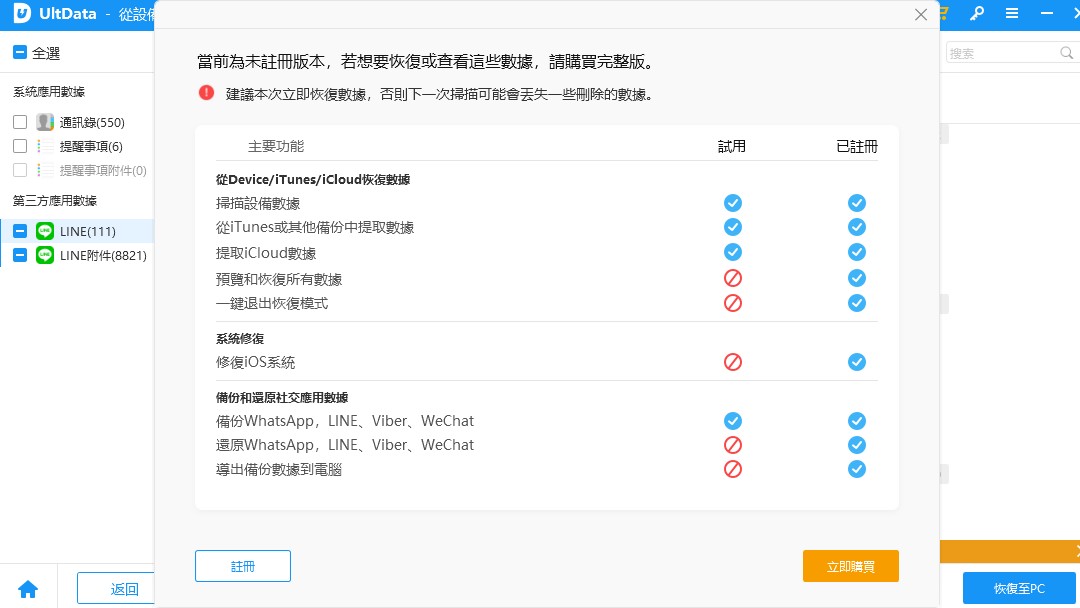Click the 導出備份數據到電腦 feature text
1080x608 pixels.
(x=279, y=470)
